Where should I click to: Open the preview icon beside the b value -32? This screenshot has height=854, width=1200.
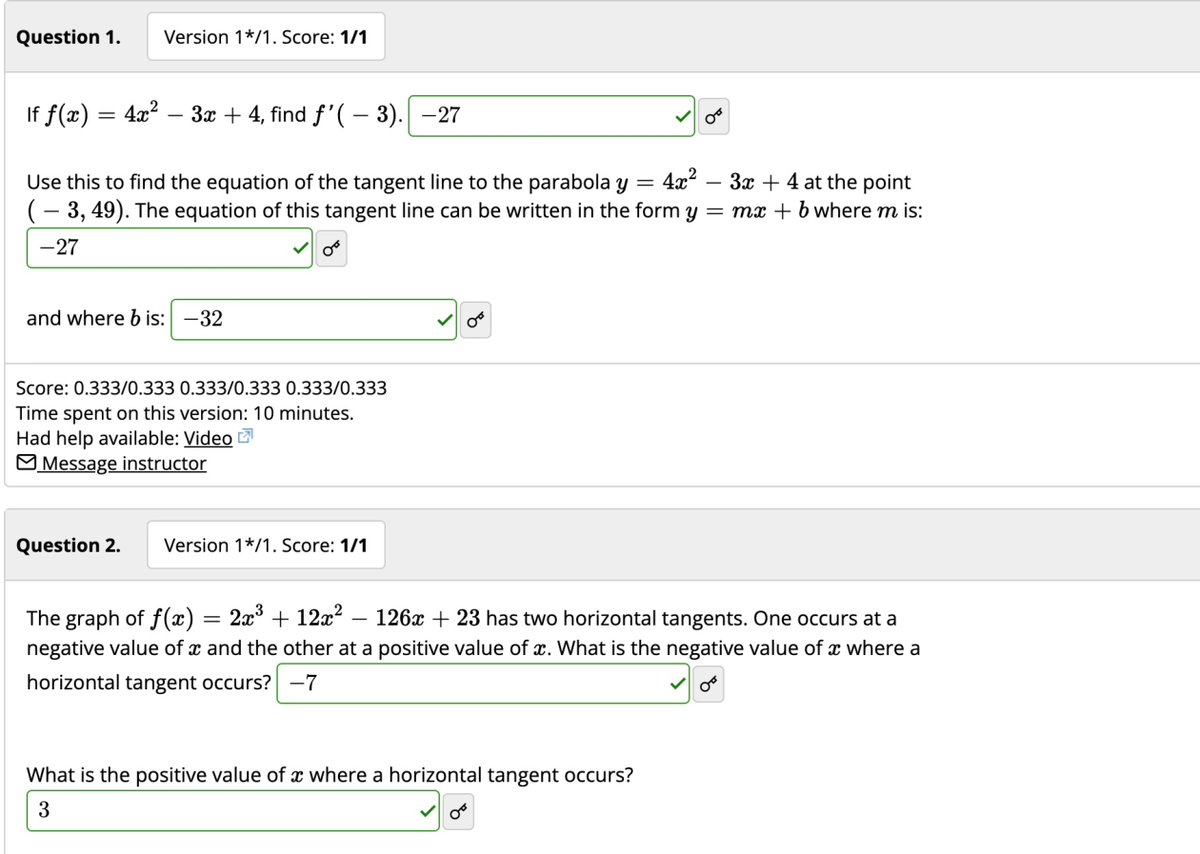click(474, 318)
